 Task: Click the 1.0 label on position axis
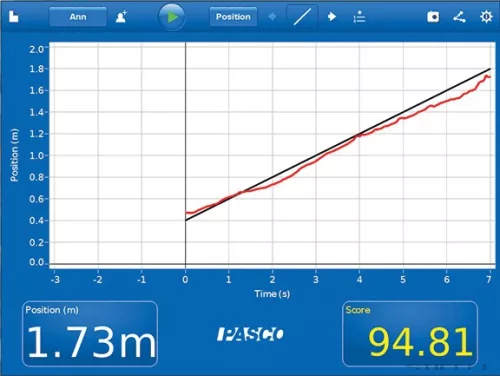(x=37, y=156)
